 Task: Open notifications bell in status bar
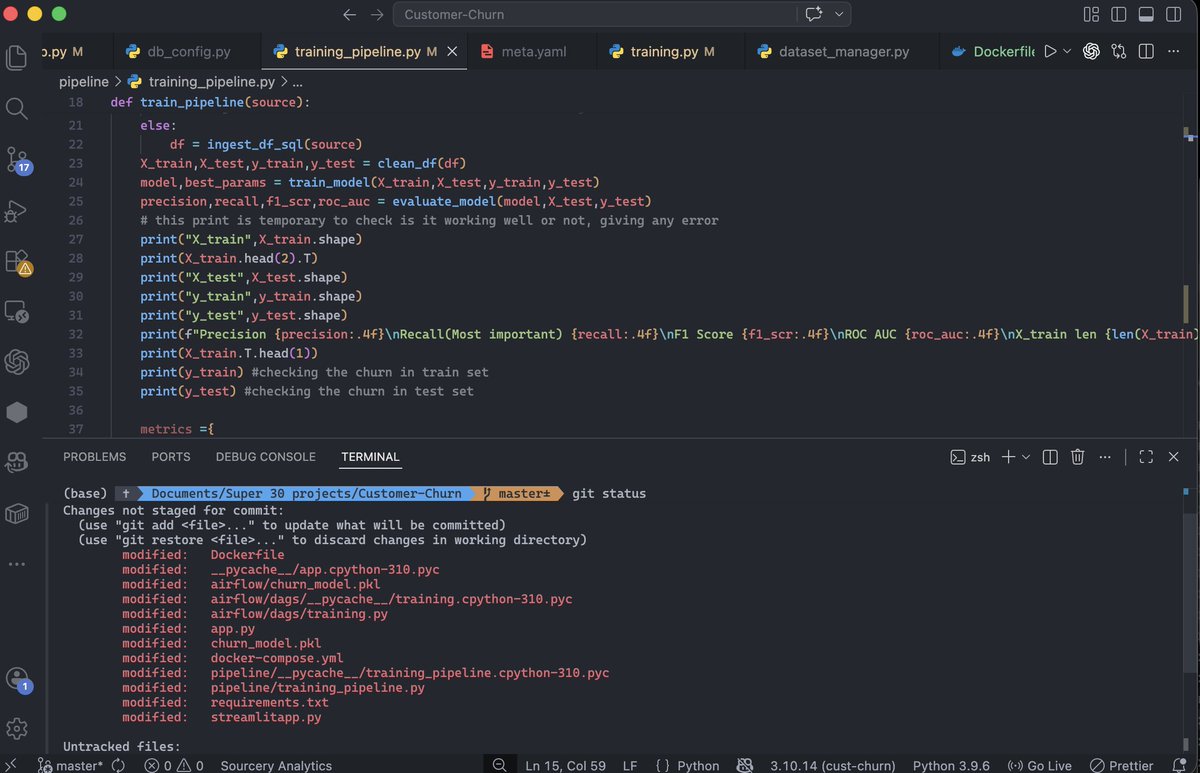pyautogui.click(x=1181, y=765)
